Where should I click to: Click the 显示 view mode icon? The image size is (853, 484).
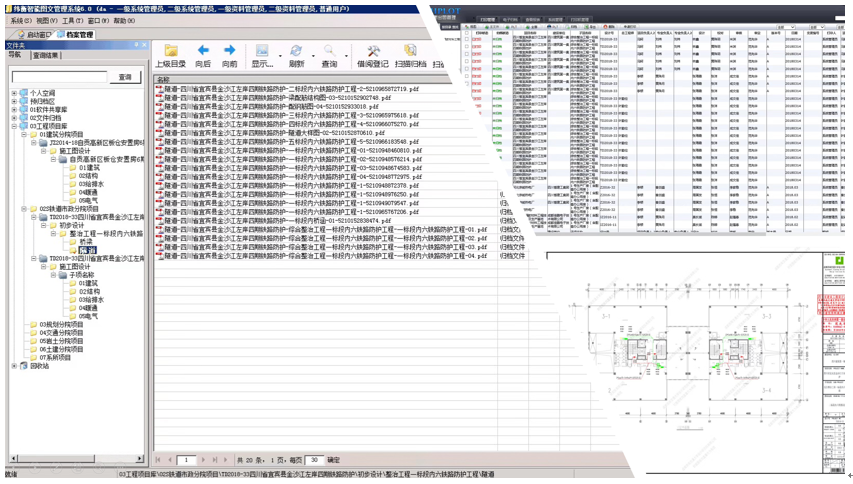coord(262,52)
